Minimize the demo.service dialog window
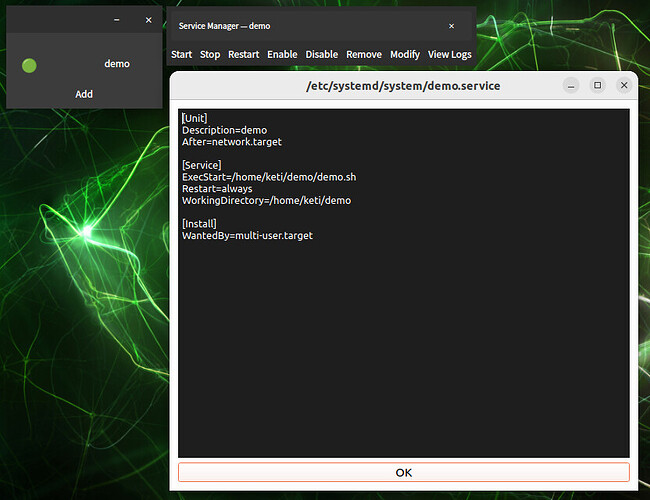650x500 pixels. [571, 86]
